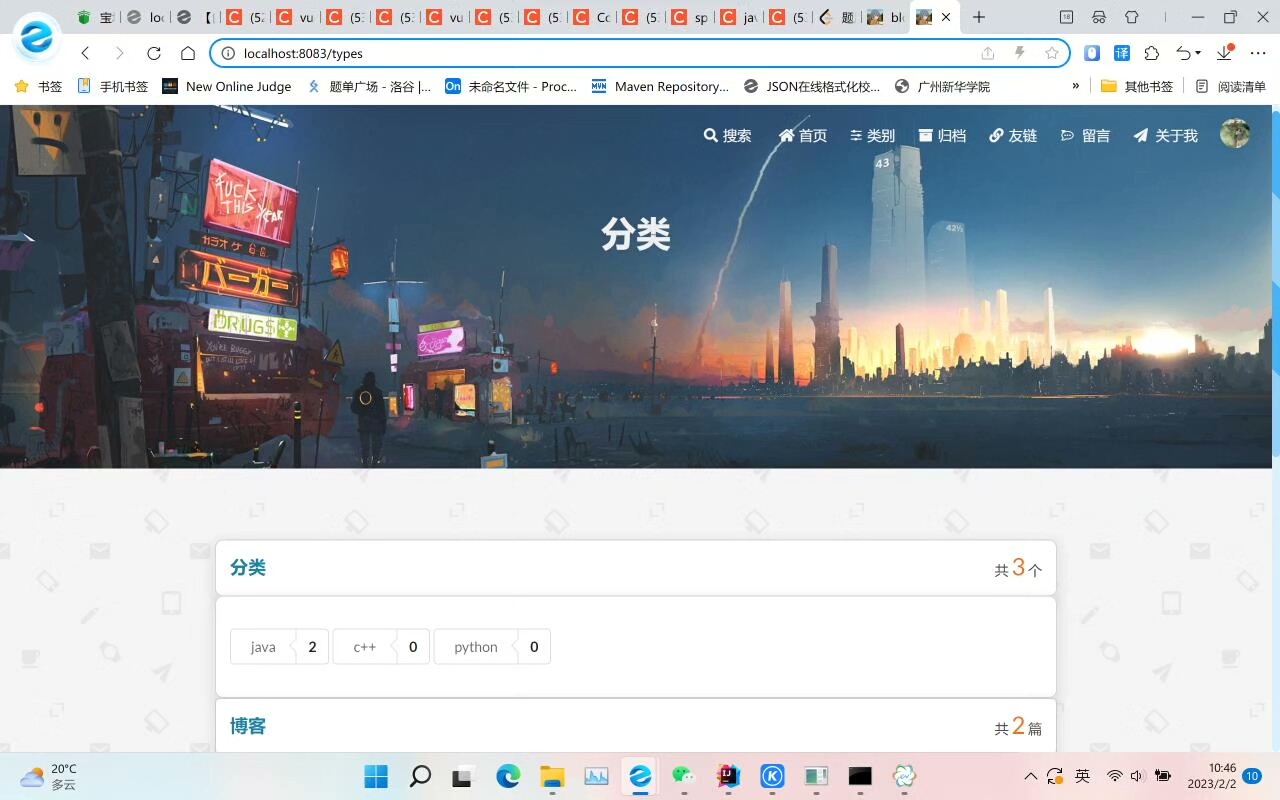Bookmark this page with star icon
Screen dimensions: 1280x800
click(1052, 53)
